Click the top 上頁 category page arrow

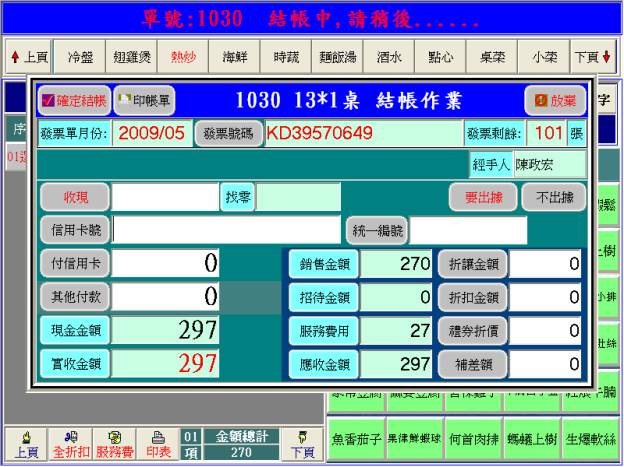(29, 57)
